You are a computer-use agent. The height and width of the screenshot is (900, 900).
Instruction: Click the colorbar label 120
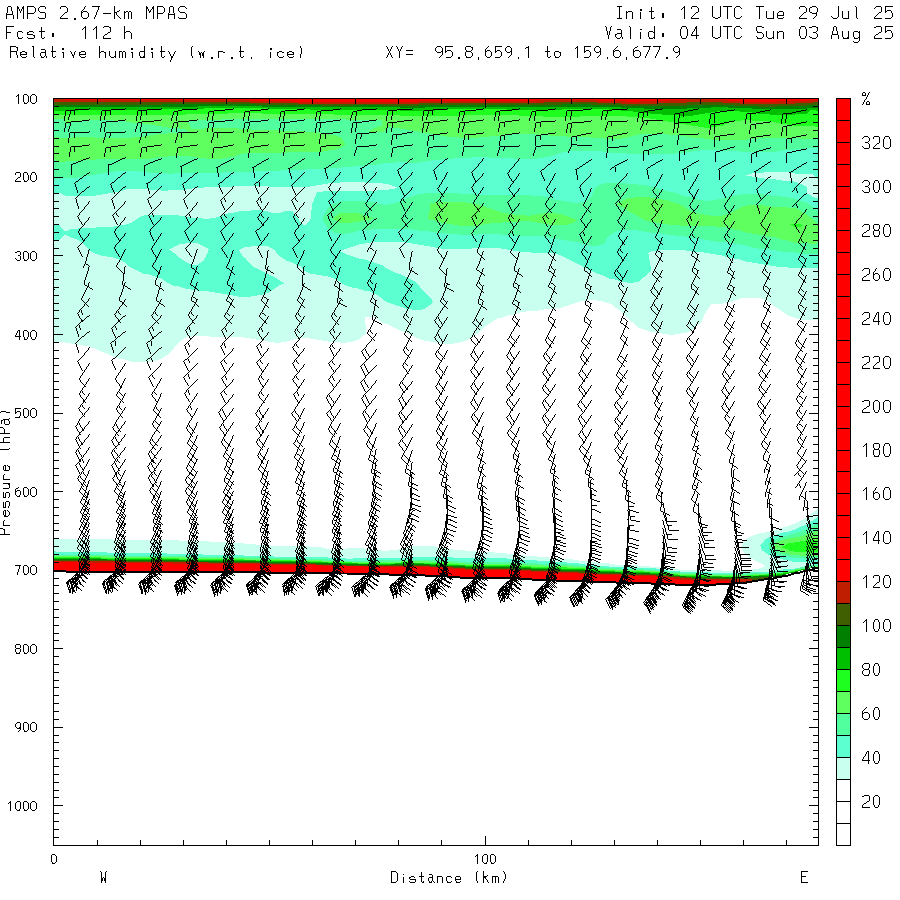click(x=876, y=582)
